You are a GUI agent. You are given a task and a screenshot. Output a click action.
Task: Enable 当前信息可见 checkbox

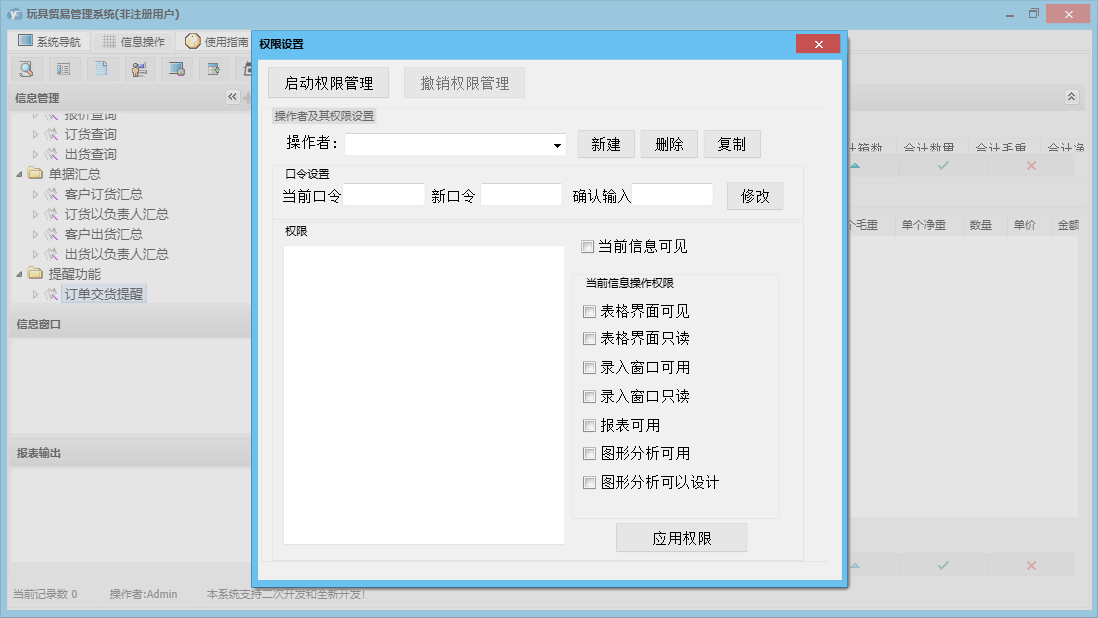(588, 246)
